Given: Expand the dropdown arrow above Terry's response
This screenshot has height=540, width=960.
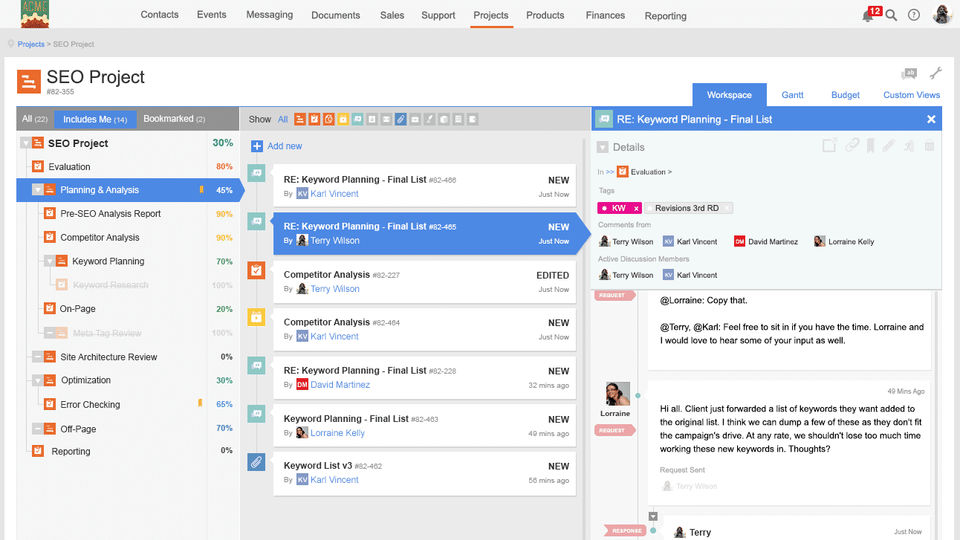Looking at the screenshot, I should point(653,516).
